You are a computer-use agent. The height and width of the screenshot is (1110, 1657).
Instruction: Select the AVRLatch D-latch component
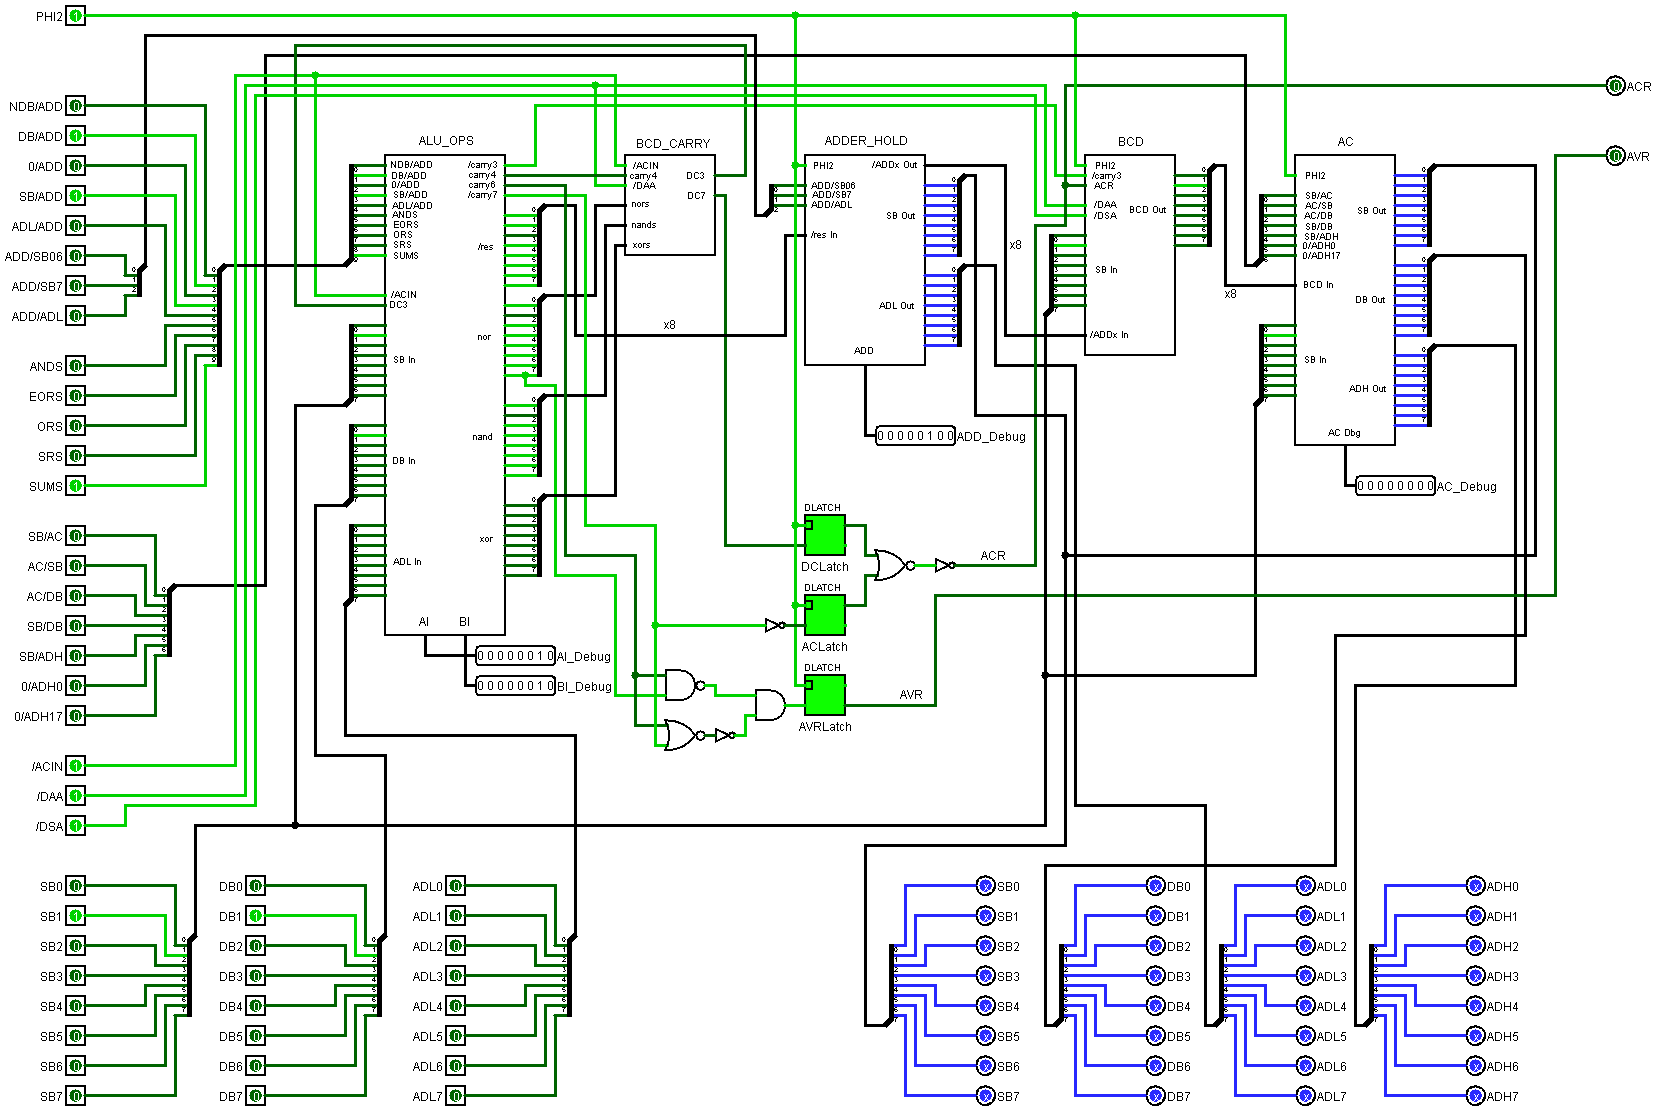[825, 695]
